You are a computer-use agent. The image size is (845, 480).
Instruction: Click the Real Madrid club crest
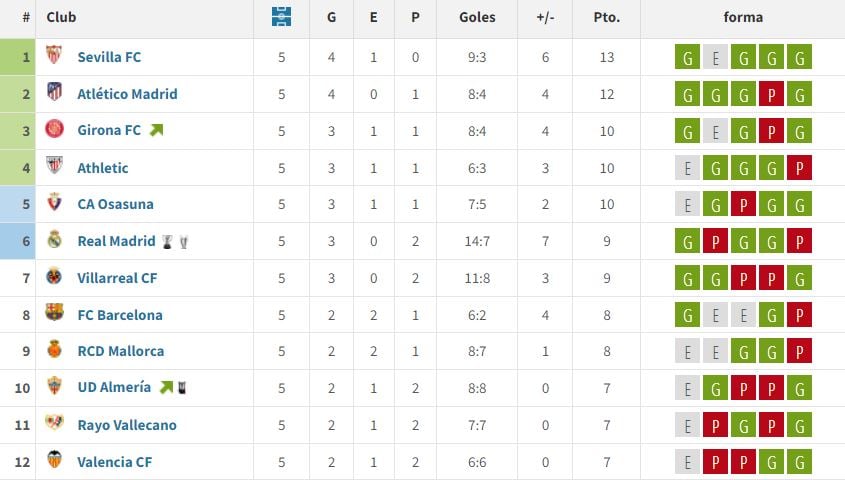pyautogui.click(x=54, y=241)
